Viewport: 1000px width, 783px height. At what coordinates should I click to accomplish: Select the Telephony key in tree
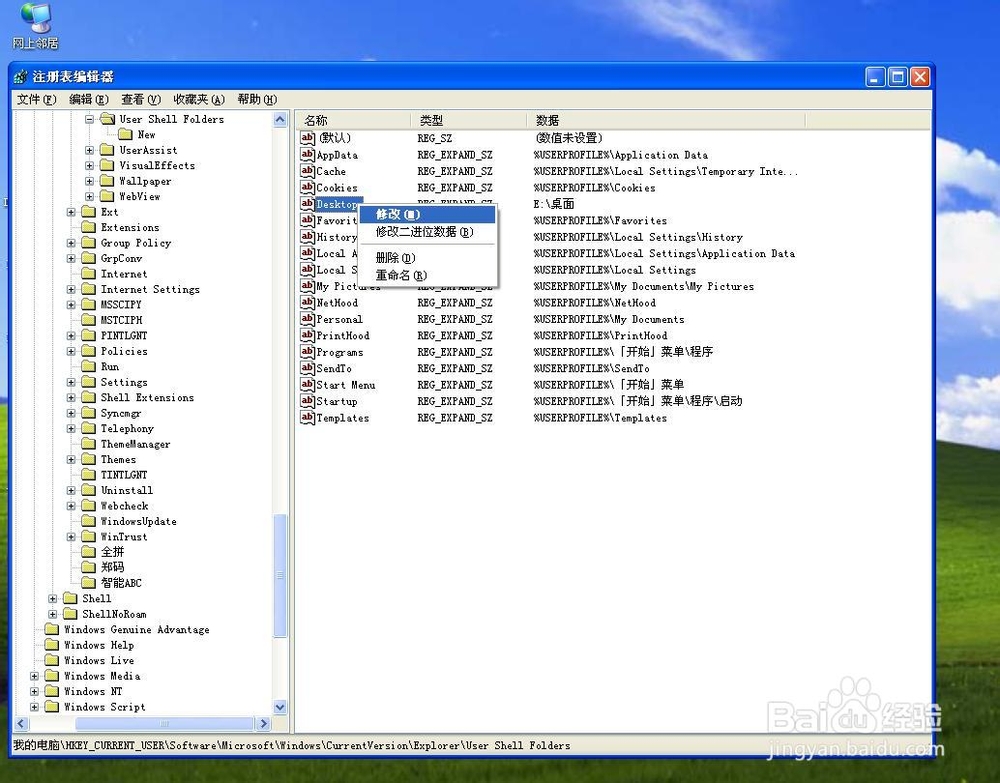click(127, 428)
